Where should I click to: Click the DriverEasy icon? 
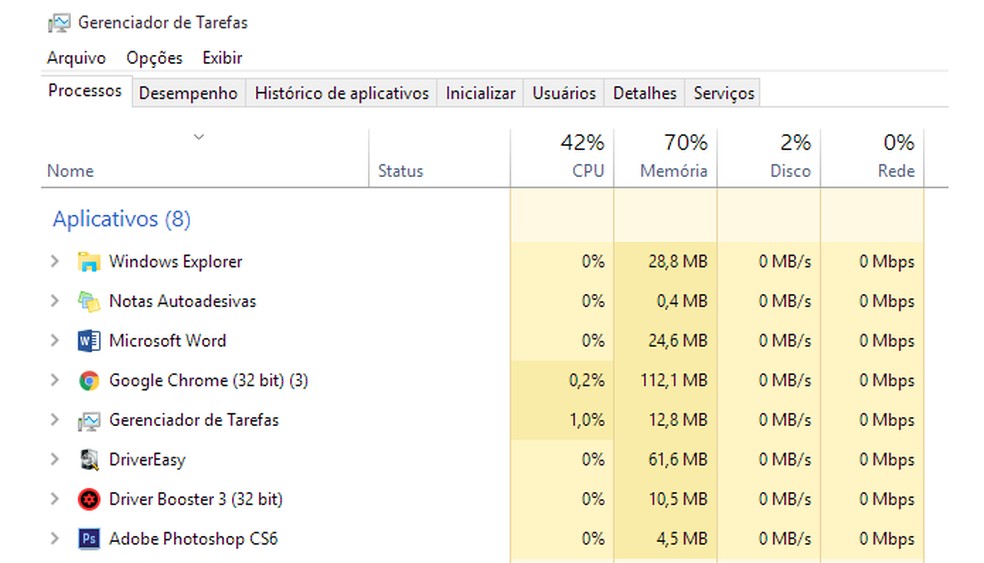point(89,460)
